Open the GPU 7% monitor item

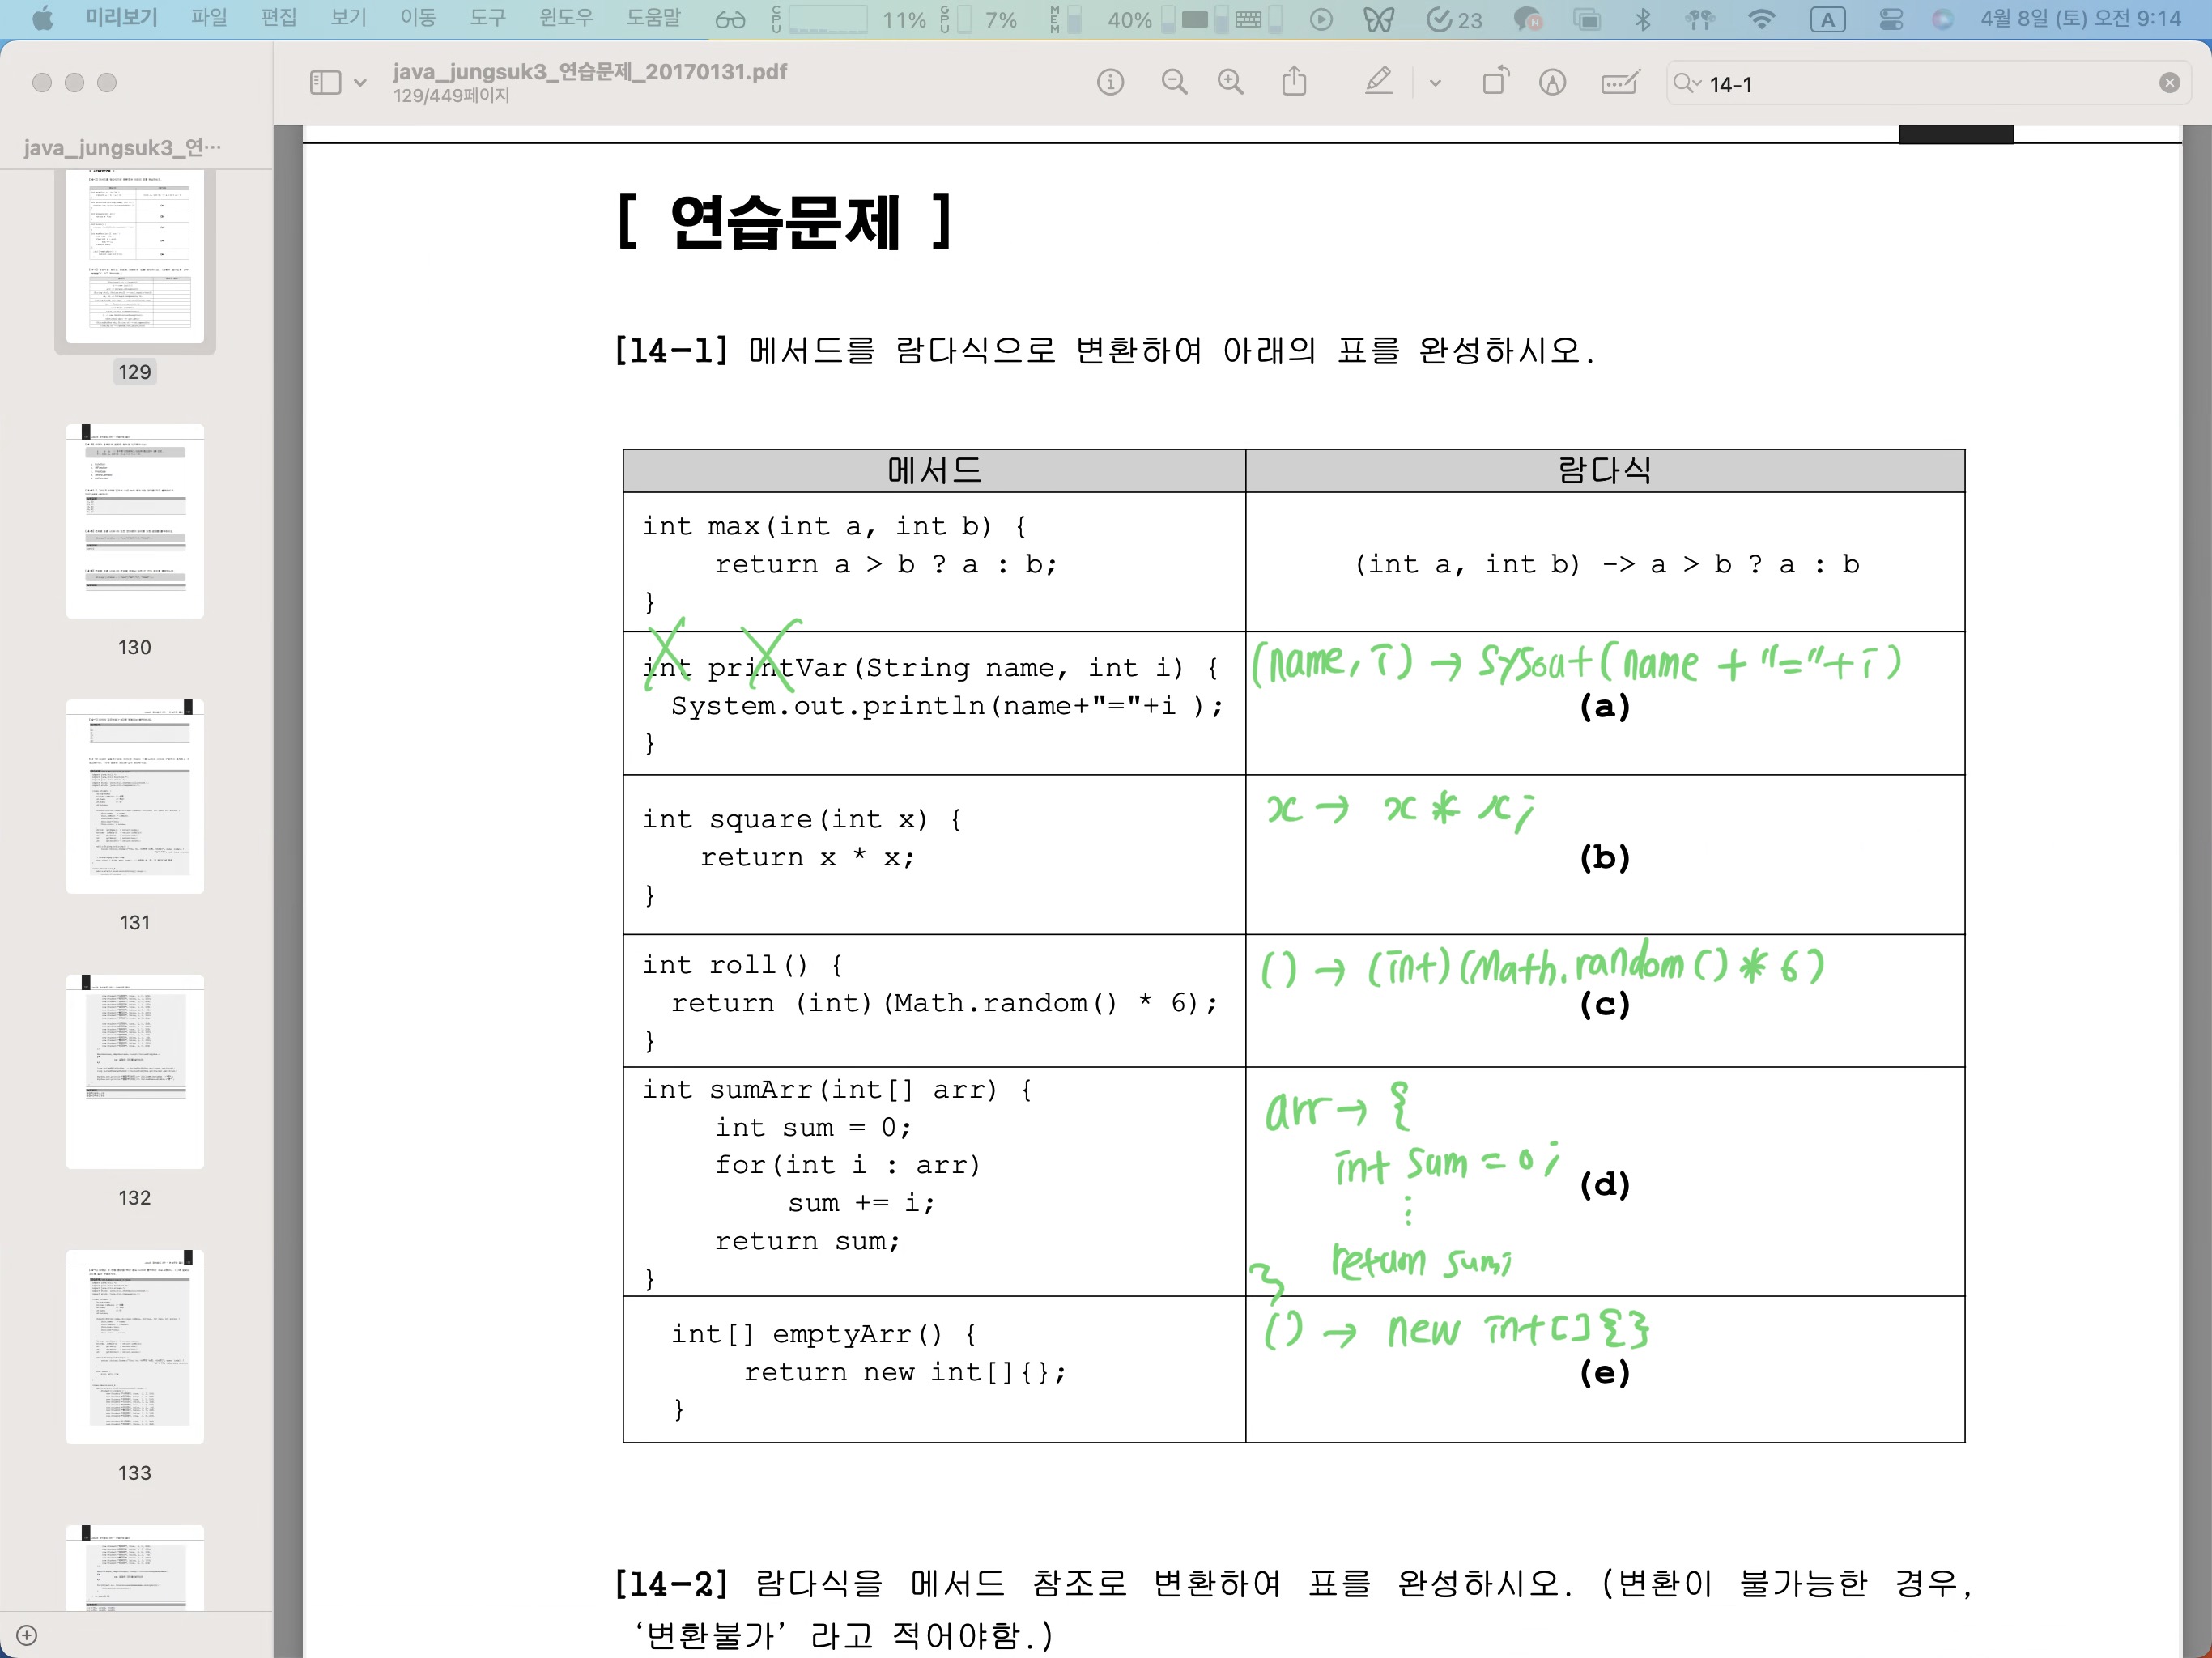(978, 19)
